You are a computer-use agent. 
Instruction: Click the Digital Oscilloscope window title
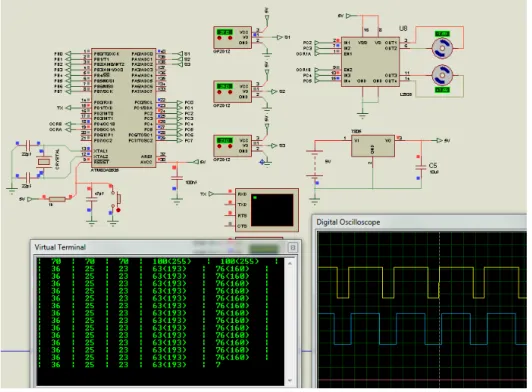tap(348, 222)
